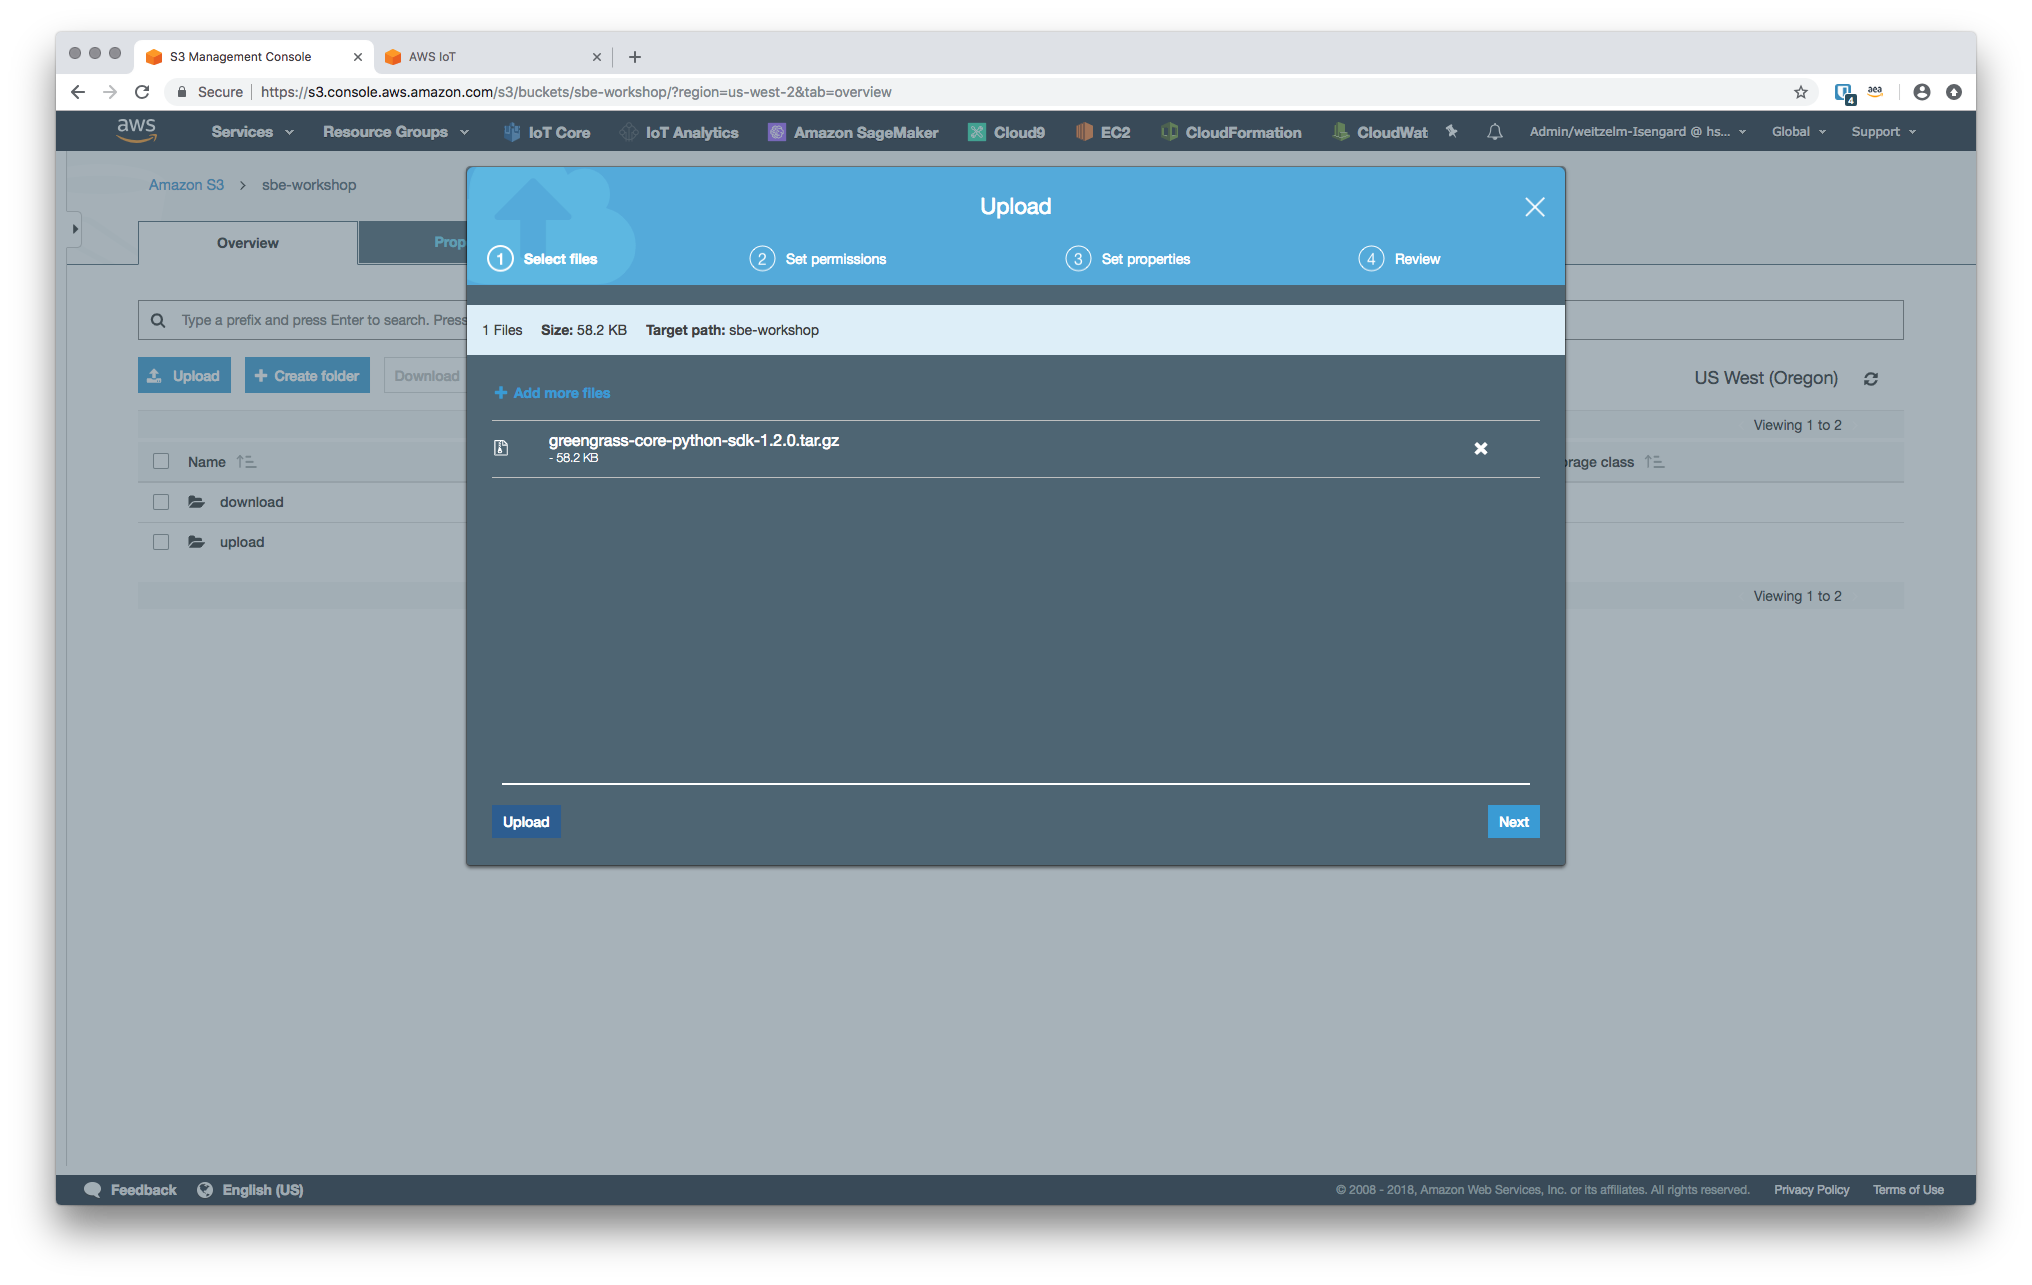Remove greengrass-core-python-sdk file from upload list

pos(1481,449)
